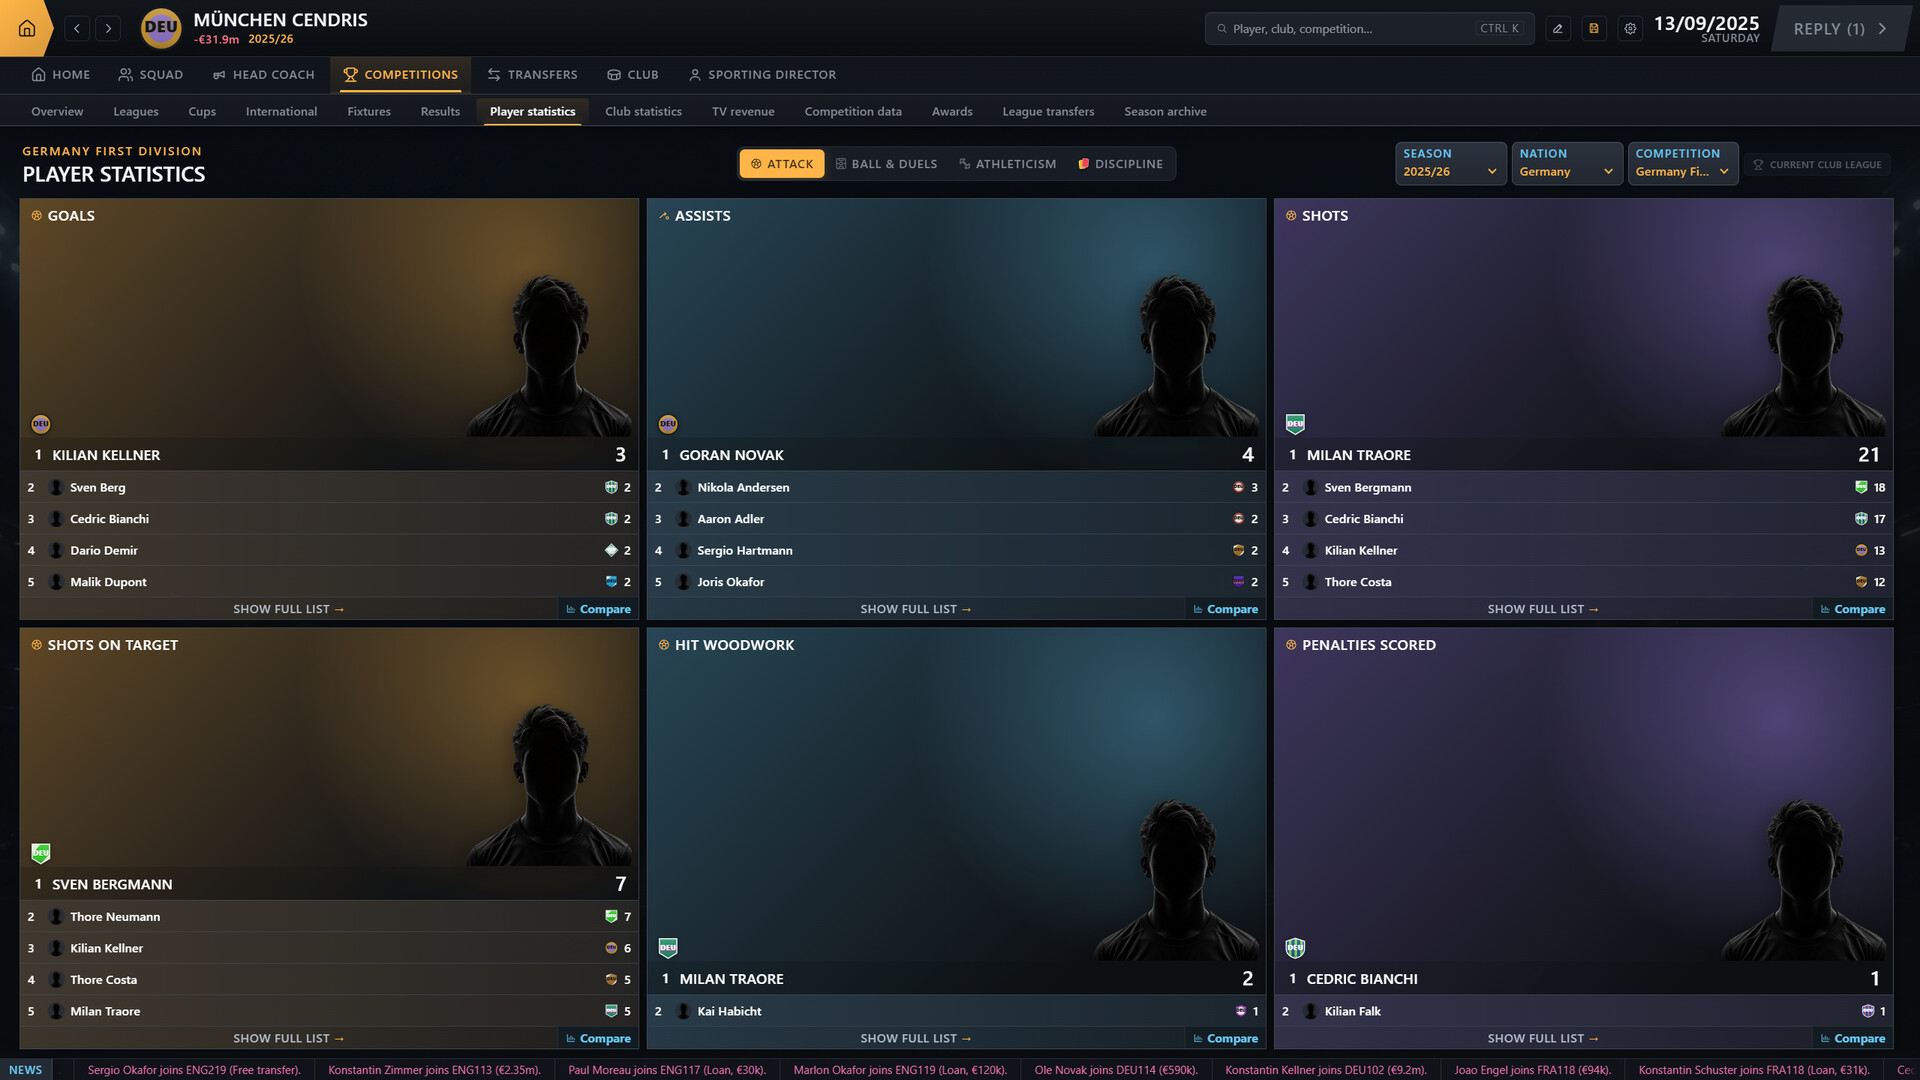Show full list of Goals
The image size is (1920, 1080).
point(288,609)
